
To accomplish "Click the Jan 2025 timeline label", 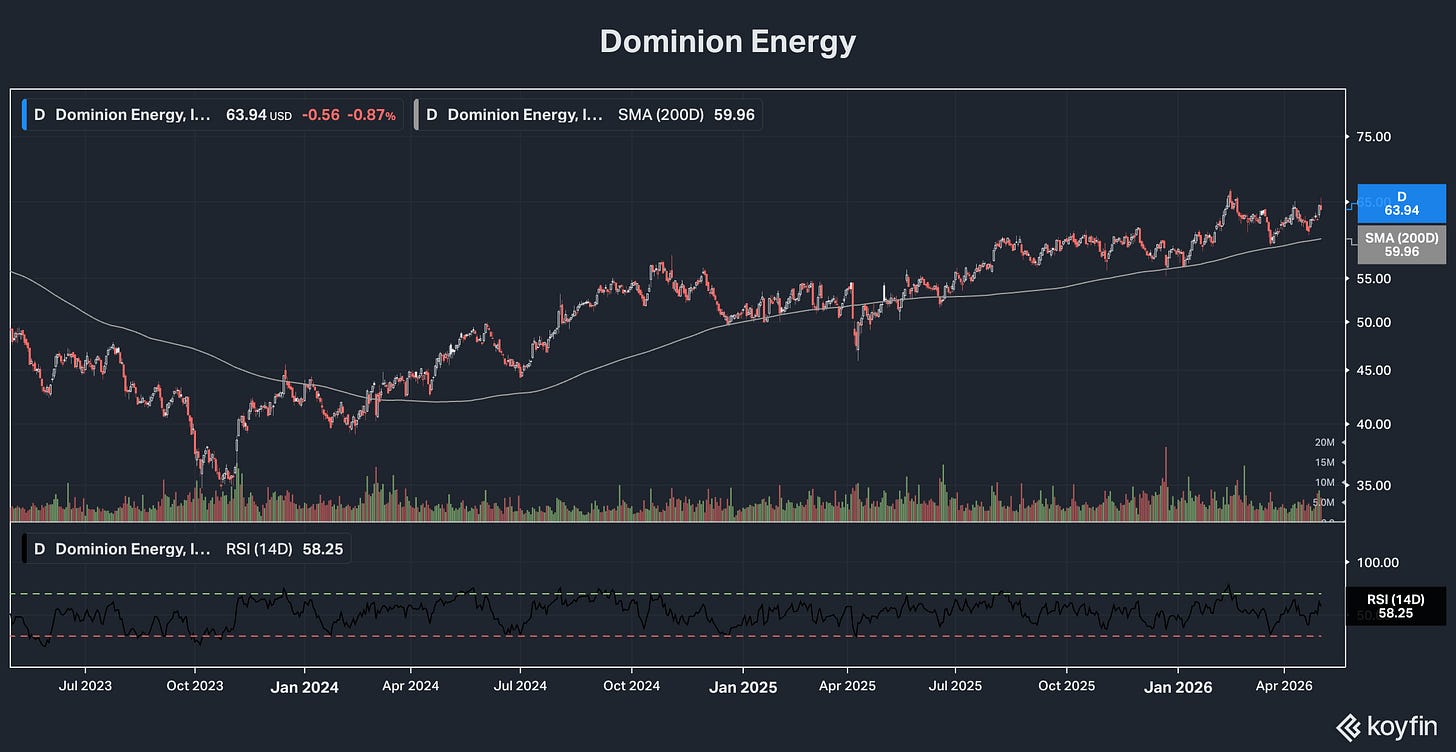I will tap(743, 687).
